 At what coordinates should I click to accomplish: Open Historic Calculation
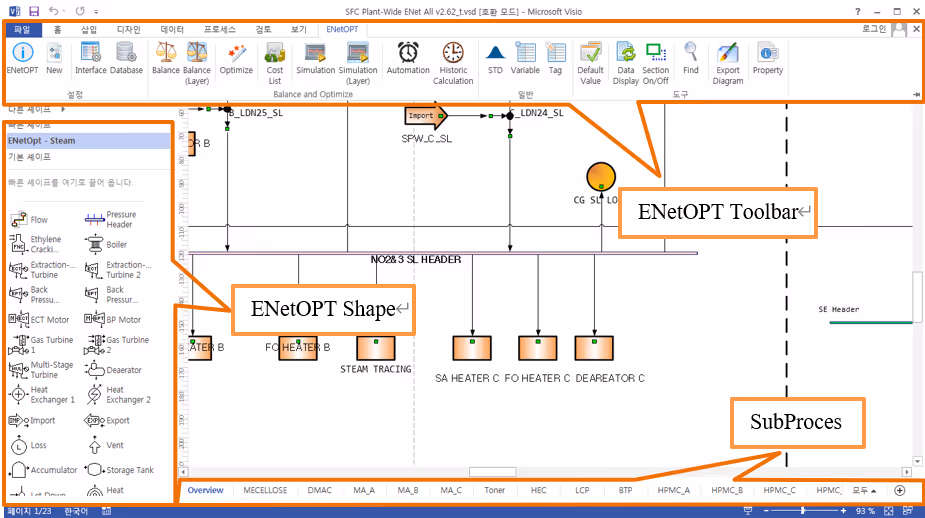[453, 63]
